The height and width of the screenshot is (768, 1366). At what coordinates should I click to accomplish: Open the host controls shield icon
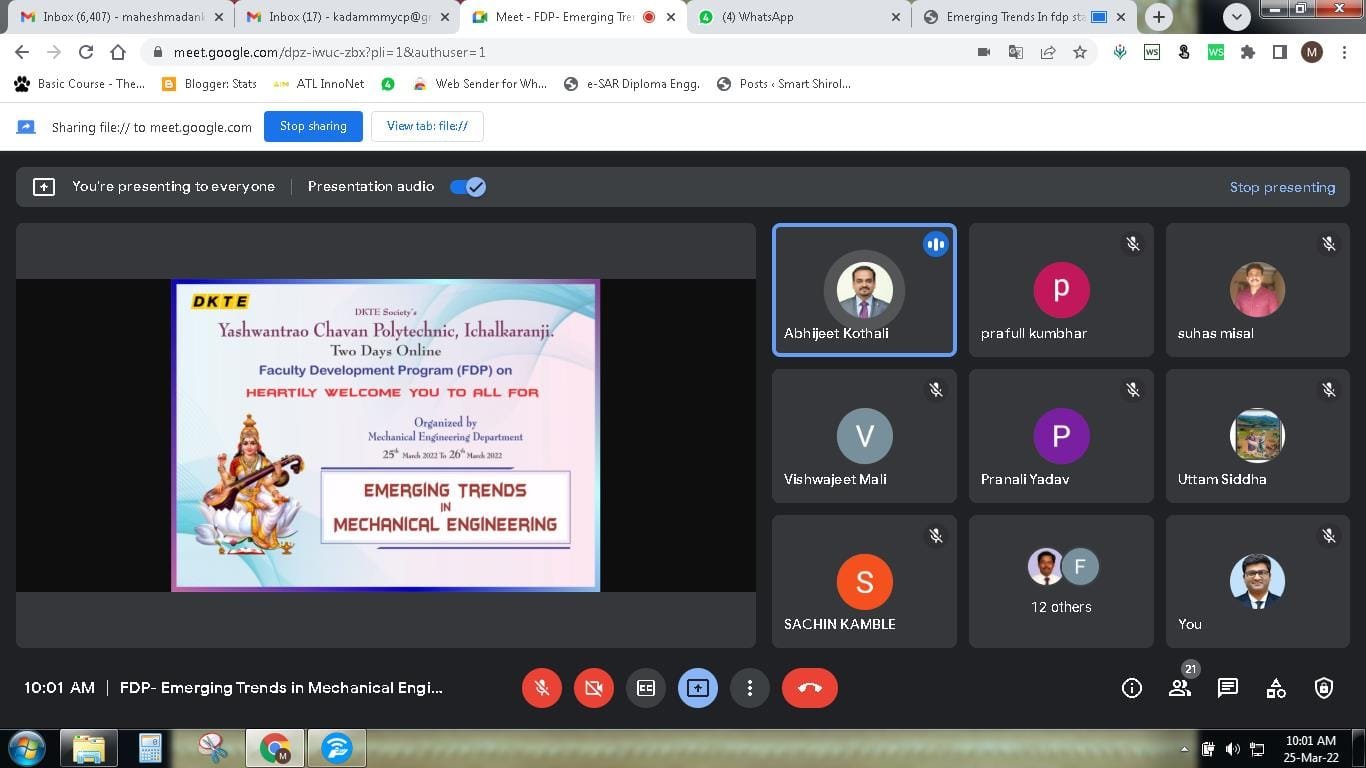(1324, 688)
